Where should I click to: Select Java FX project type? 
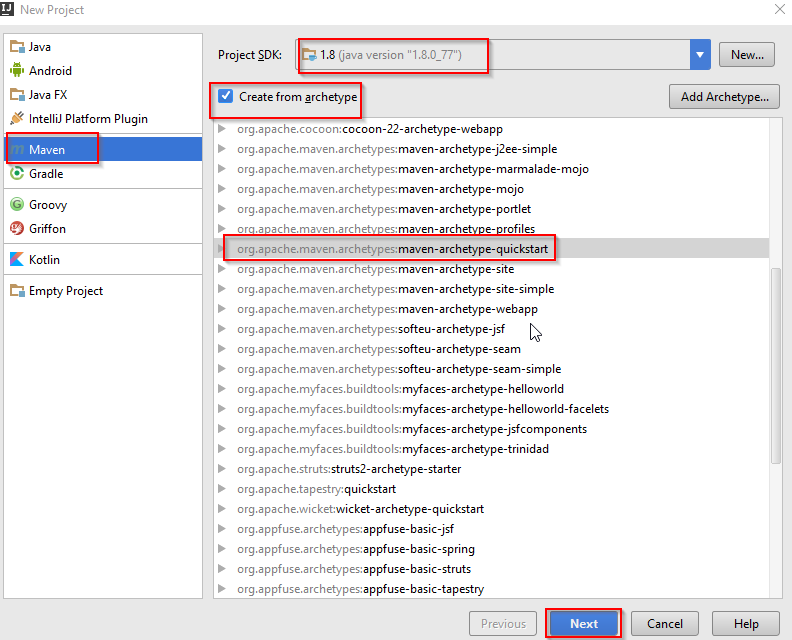tap(103, 94)
